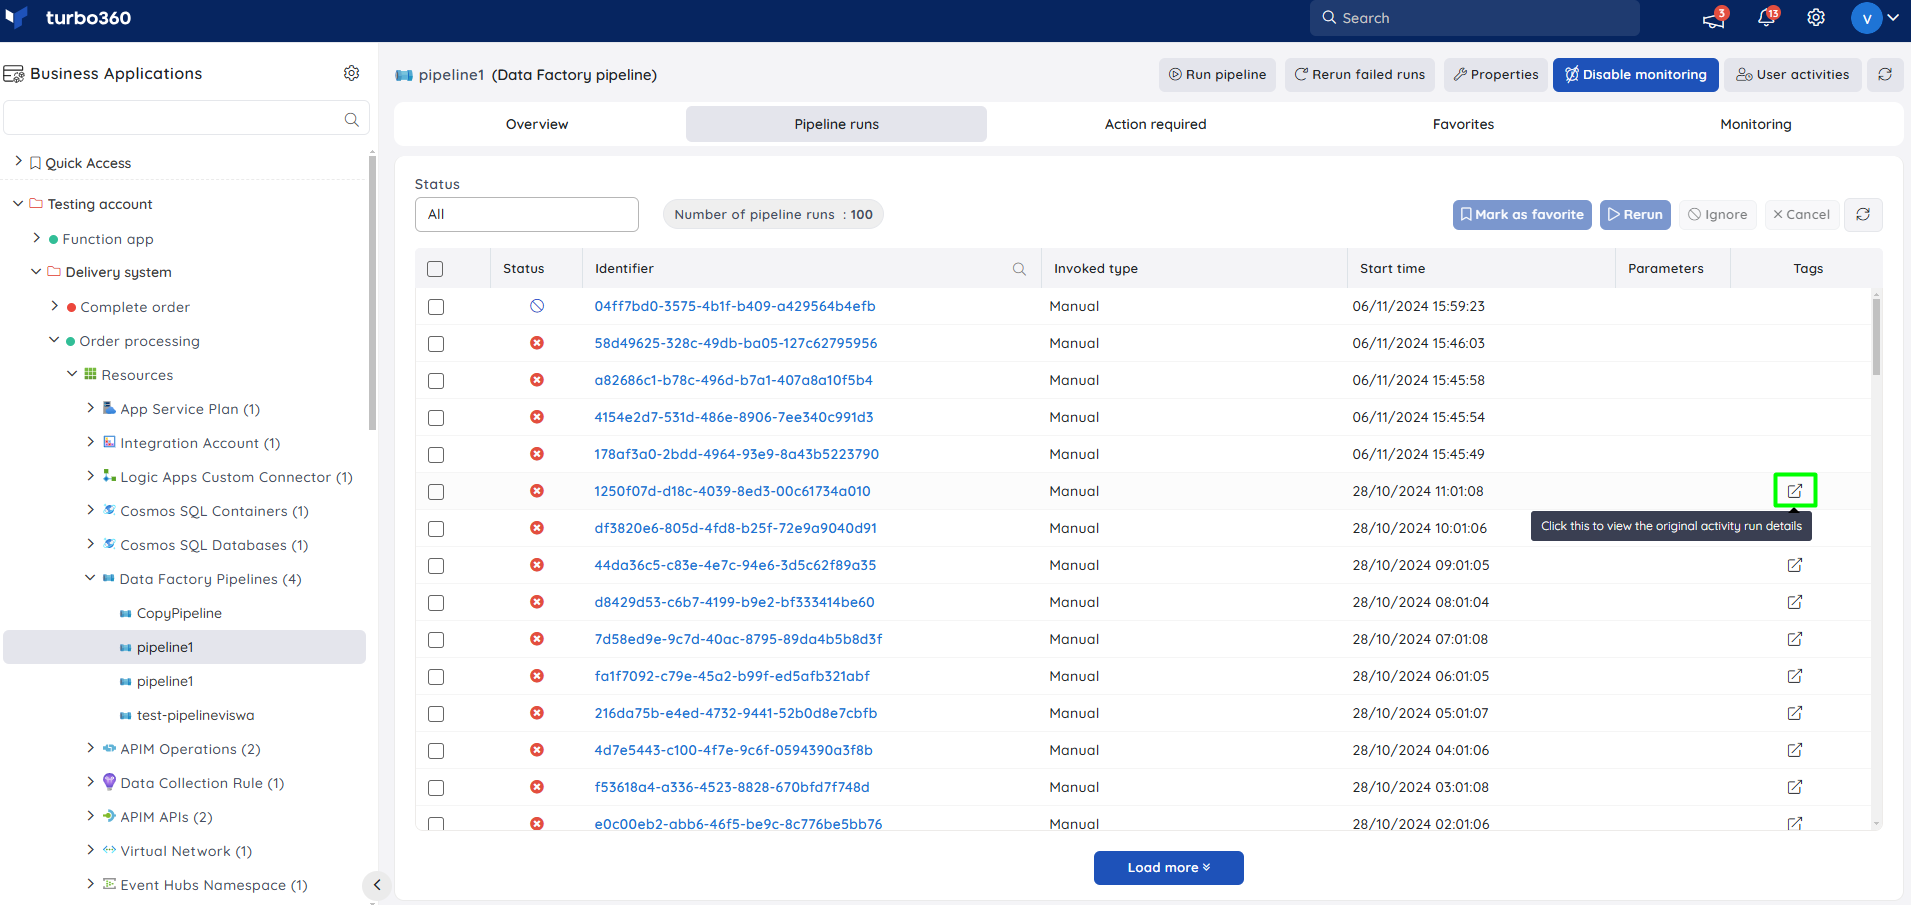Select checkbox for run df3820e6
The image size is (1911, 905).
coord(436,529)
